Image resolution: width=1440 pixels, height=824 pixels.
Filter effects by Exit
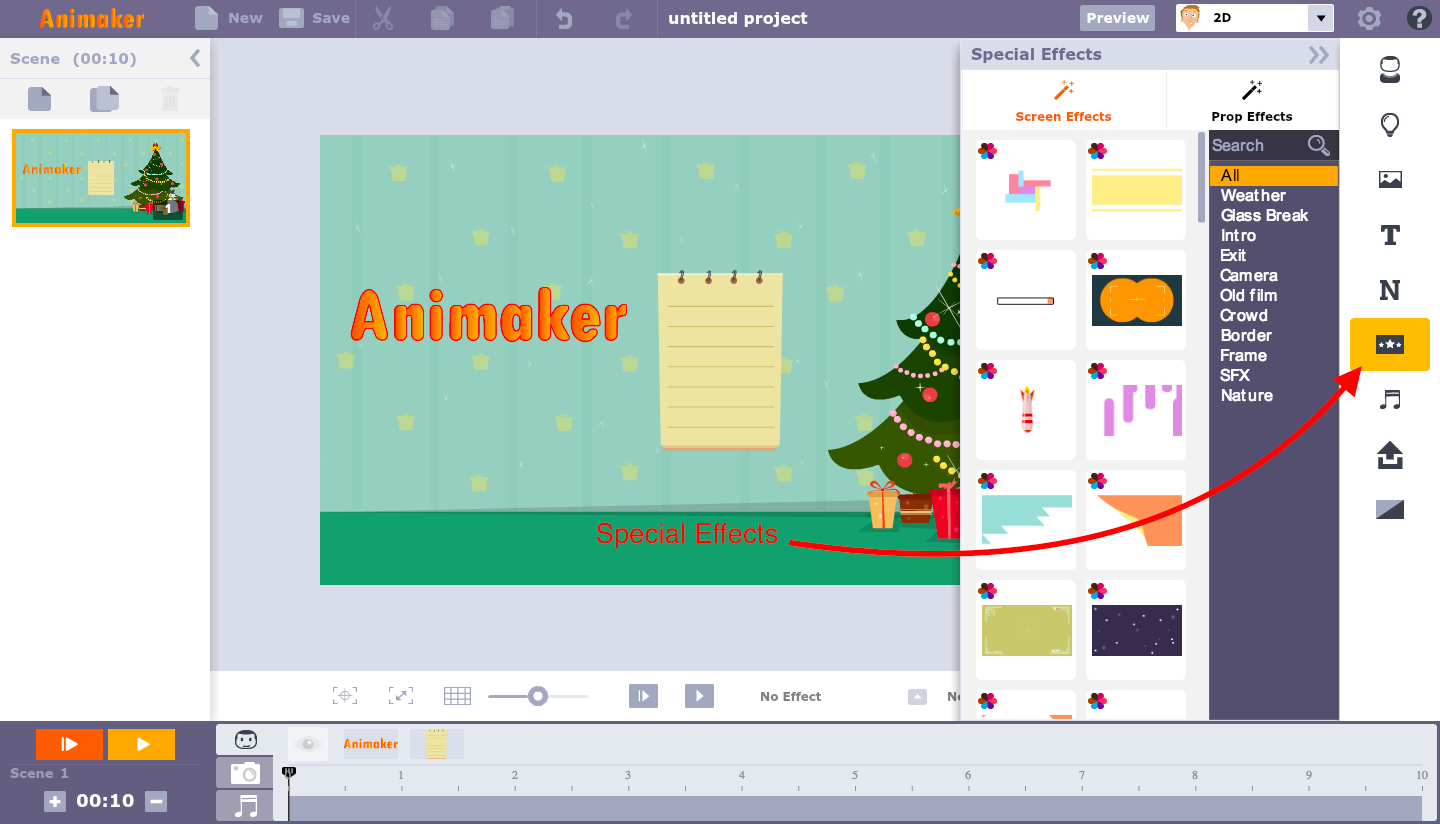coord(1233,256)
